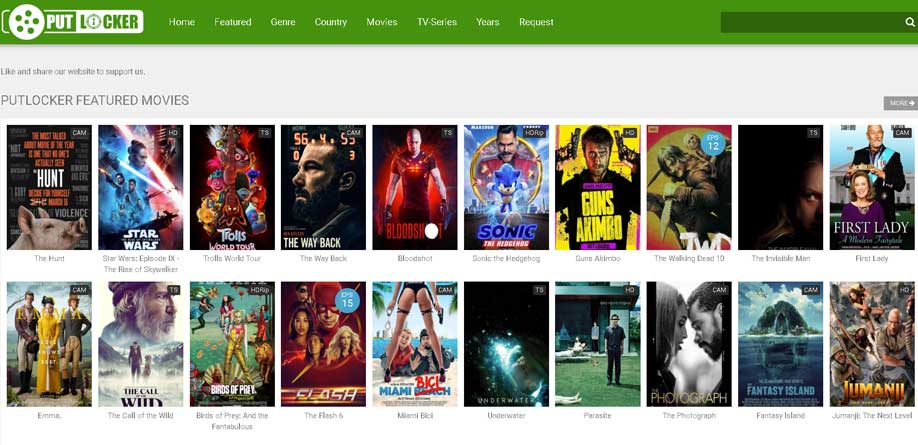Click The Flash 6 title link
Viewport: 918px width, 445px height.
323,415
